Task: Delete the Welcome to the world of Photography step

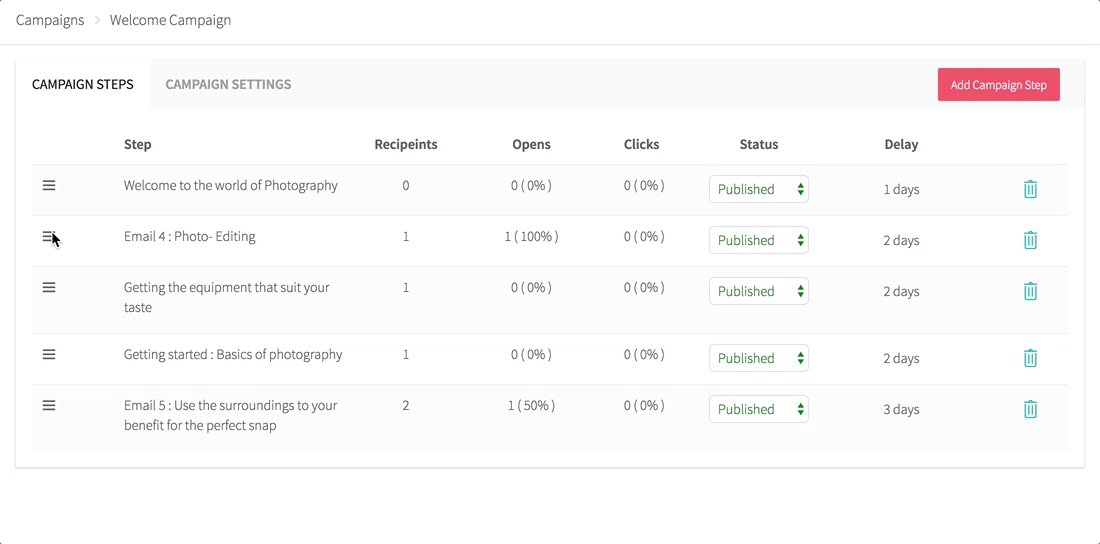Action: (1030, 189)
